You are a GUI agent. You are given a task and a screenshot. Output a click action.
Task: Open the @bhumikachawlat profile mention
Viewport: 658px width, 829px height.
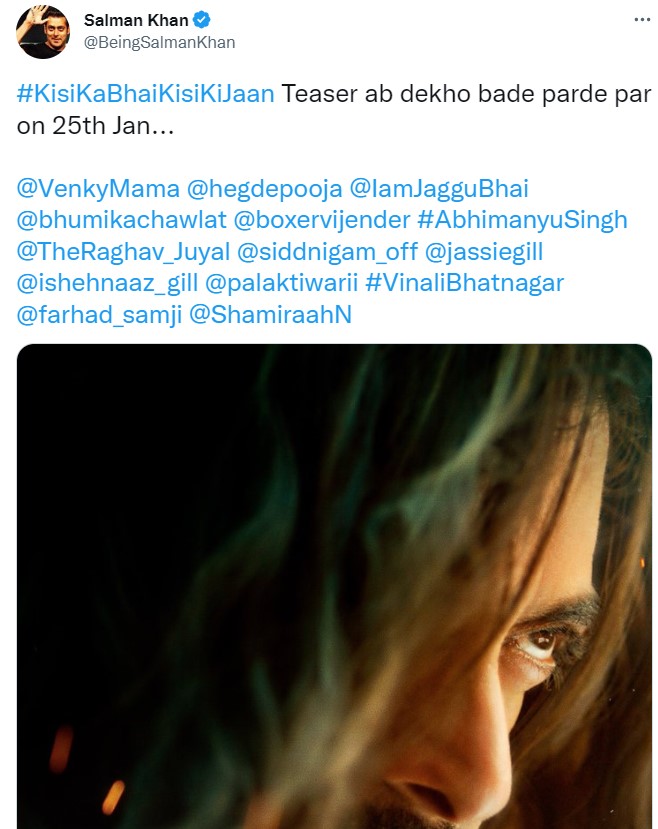[122, 220]
